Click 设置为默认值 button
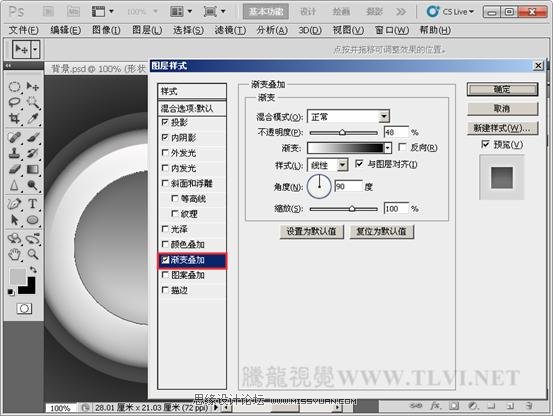The image size is (553, 416). [311, 232]
